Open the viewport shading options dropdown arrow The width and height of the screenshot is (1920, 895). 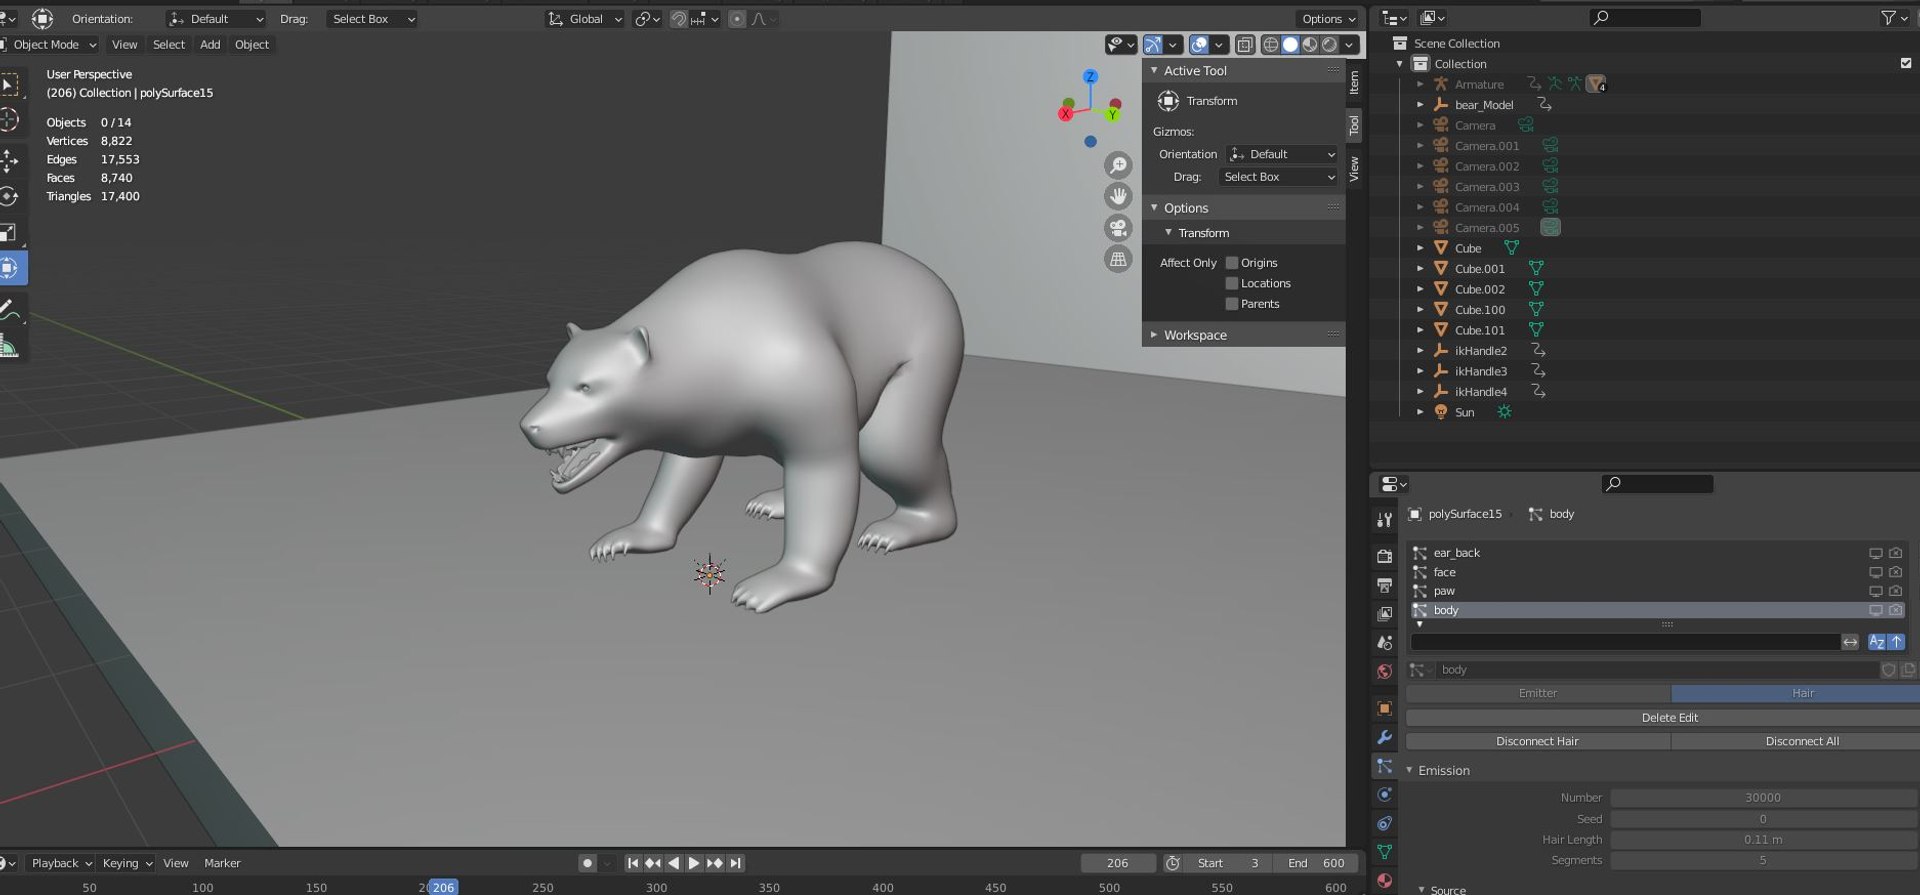(x=1350, y=45)
